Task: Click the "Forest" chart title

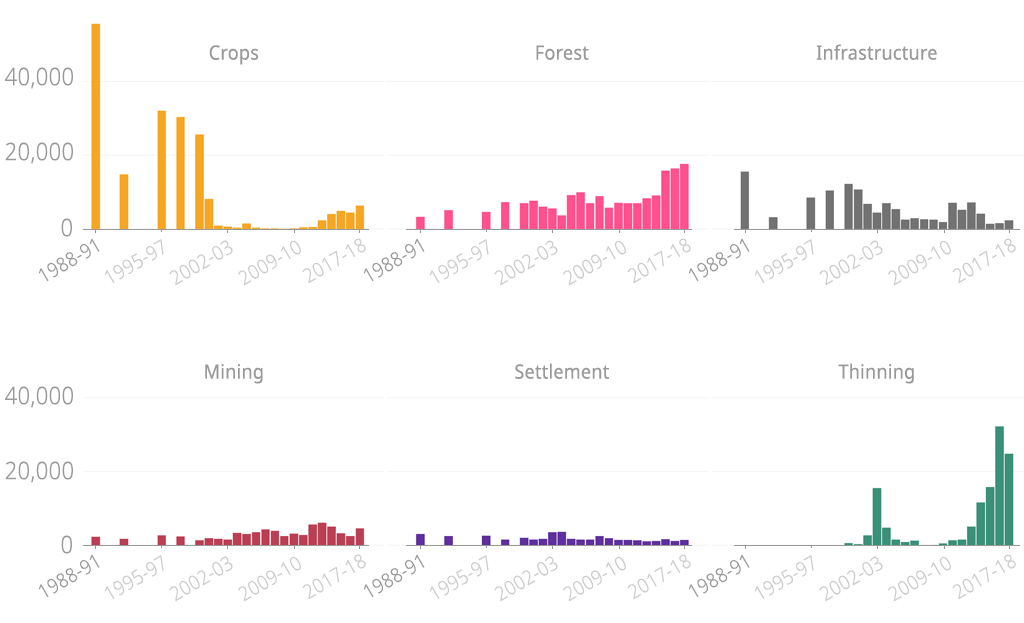Action: [x=561, y=53]
